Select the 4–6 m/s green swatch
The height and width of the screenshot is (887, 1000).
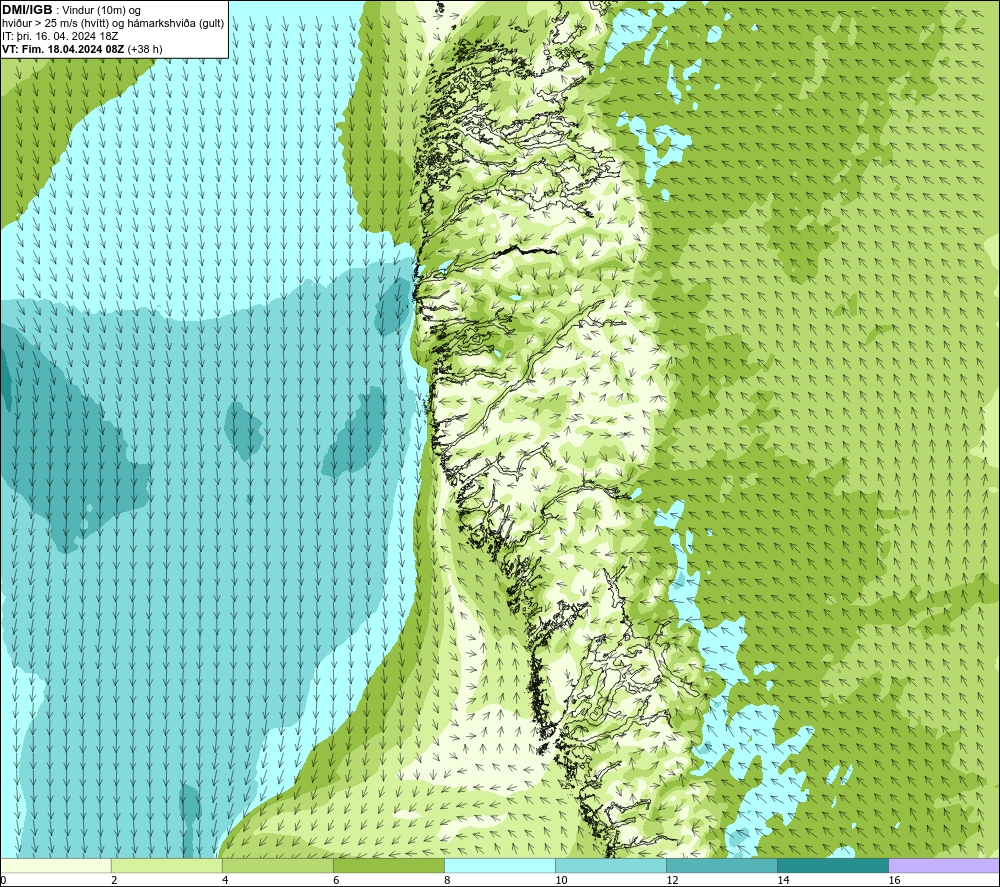(277, 866)
